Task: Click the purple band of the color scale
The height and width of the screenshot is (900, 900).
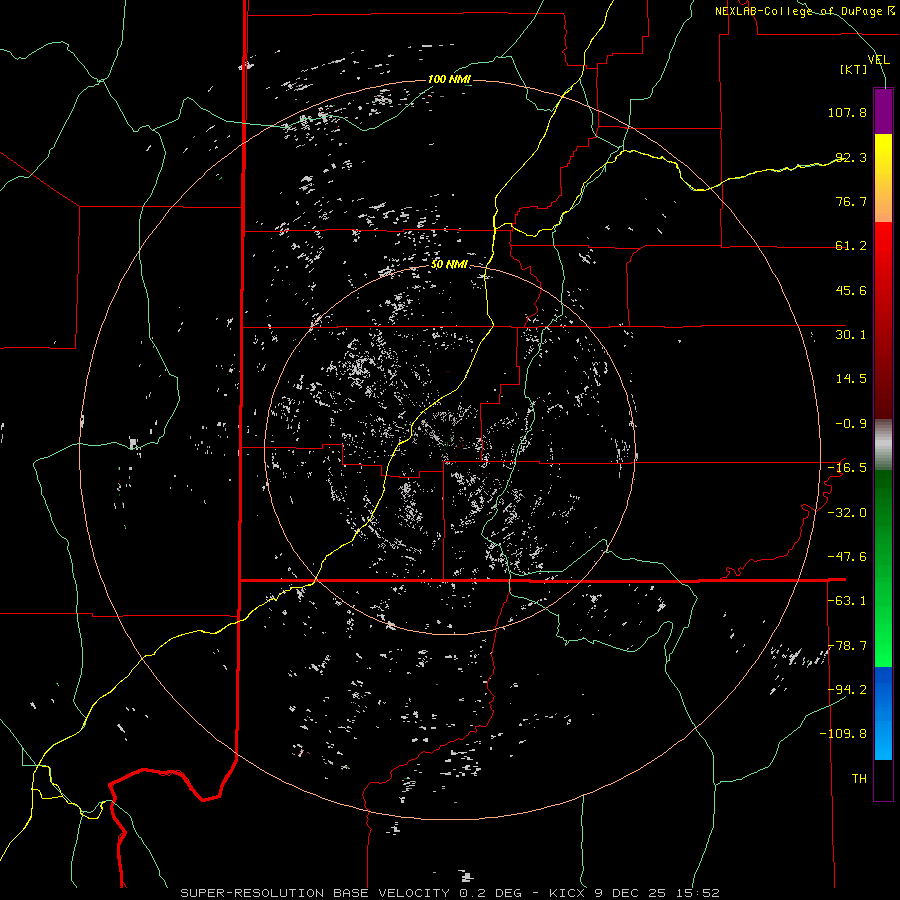Action: tap(883, 111)
